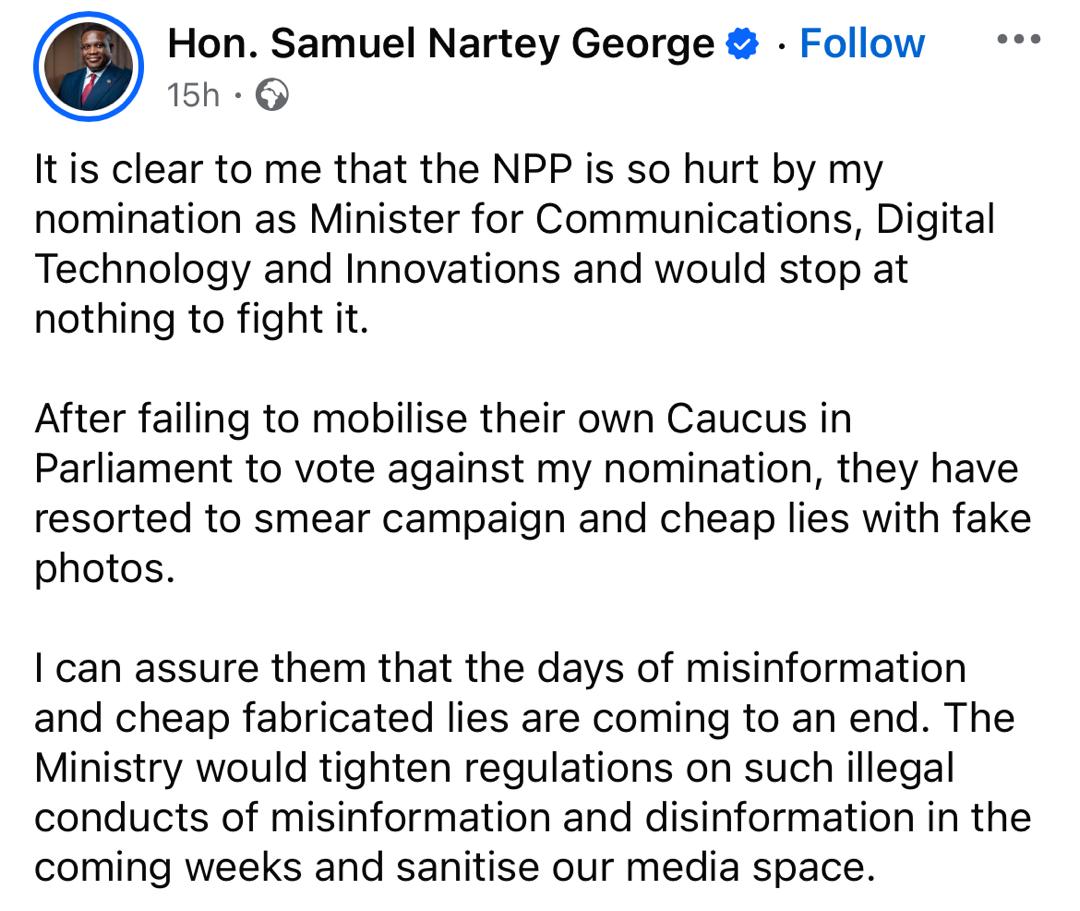Click the word 'NPP' in the post
Image resolution: width=1080 pixels, height=911 pixels.
[x=532, y=169]
